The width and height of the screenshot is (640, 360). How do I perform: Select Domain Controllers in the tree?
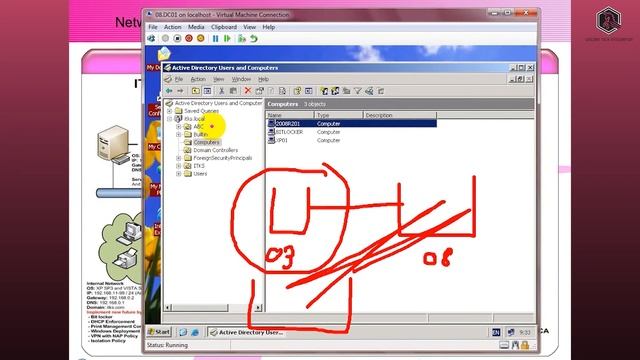click(215, 150)
